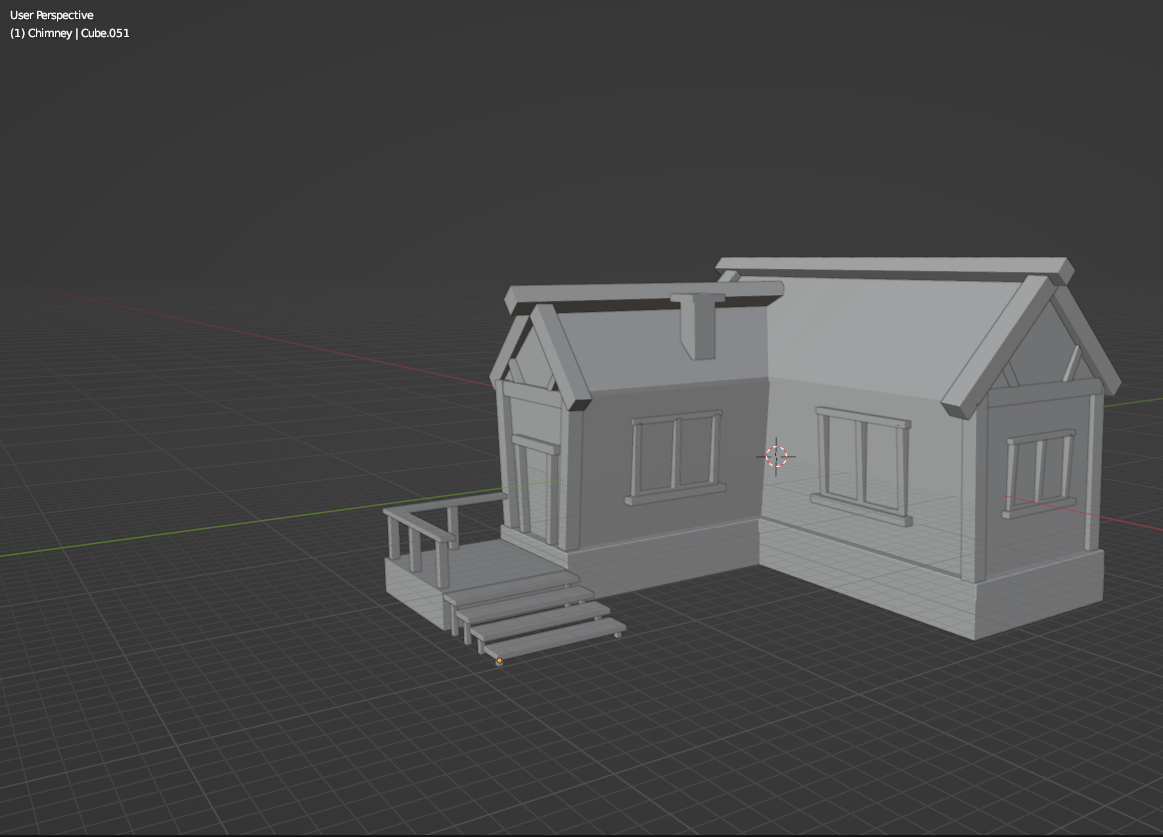Click the orange origin point near the stairs
The height and width of the screenshot is (837, 1163).
499,660
